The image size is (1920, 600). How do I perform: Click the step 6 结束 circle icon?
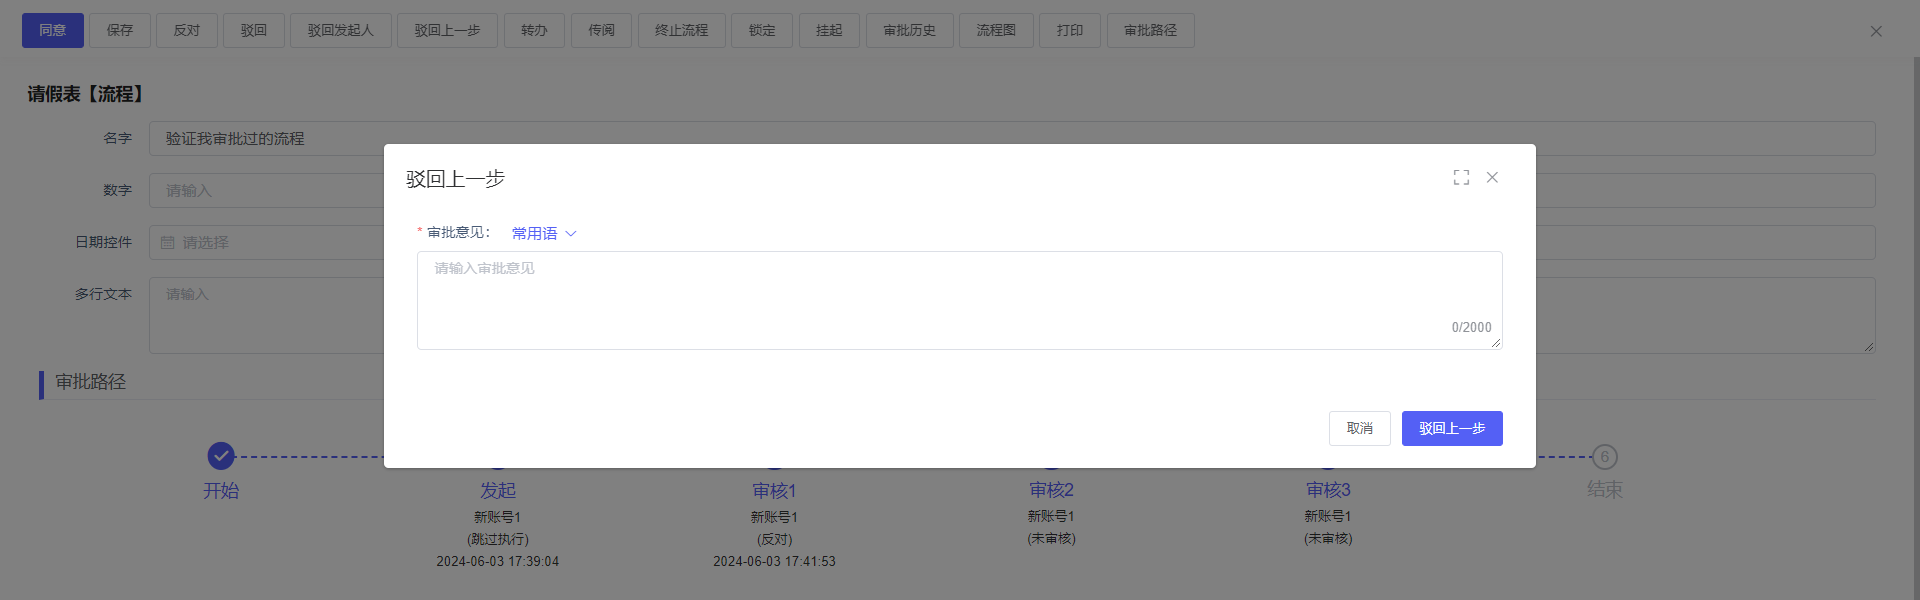(x=1604, y=457)
